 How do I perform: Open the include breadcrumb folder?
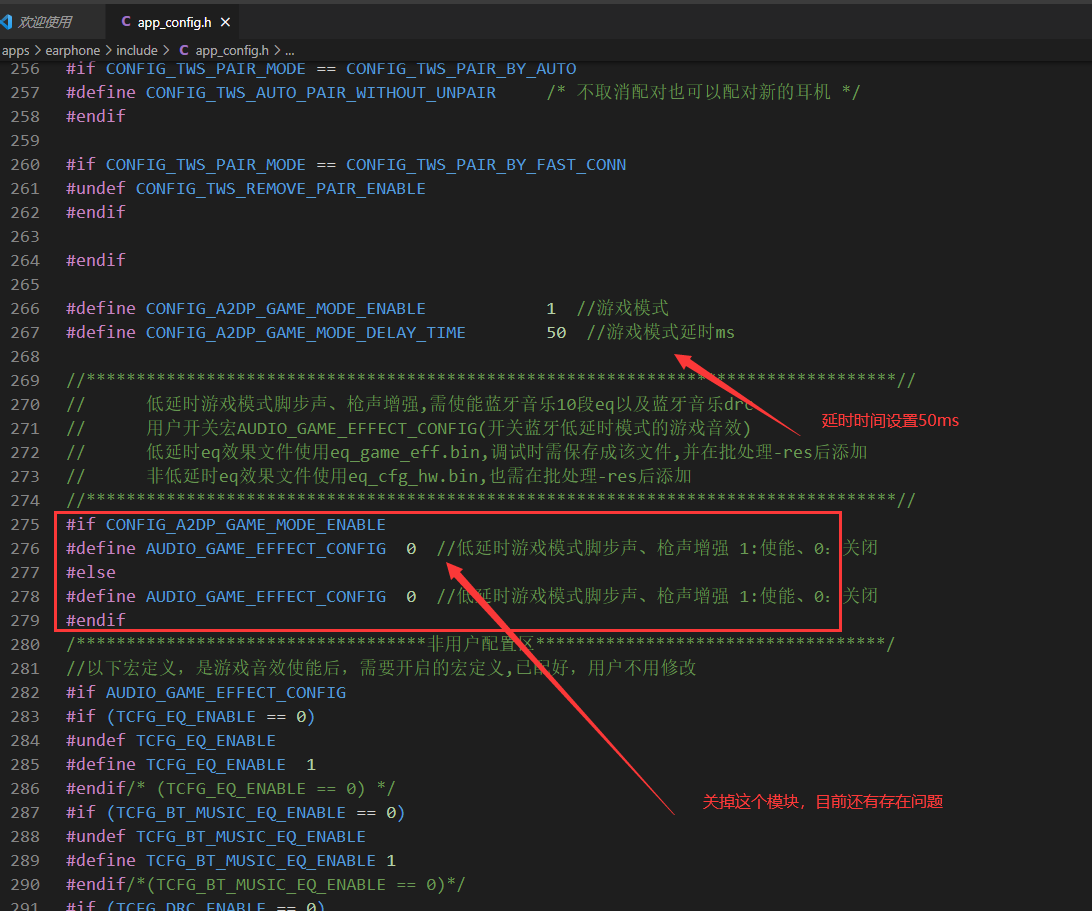136,50
